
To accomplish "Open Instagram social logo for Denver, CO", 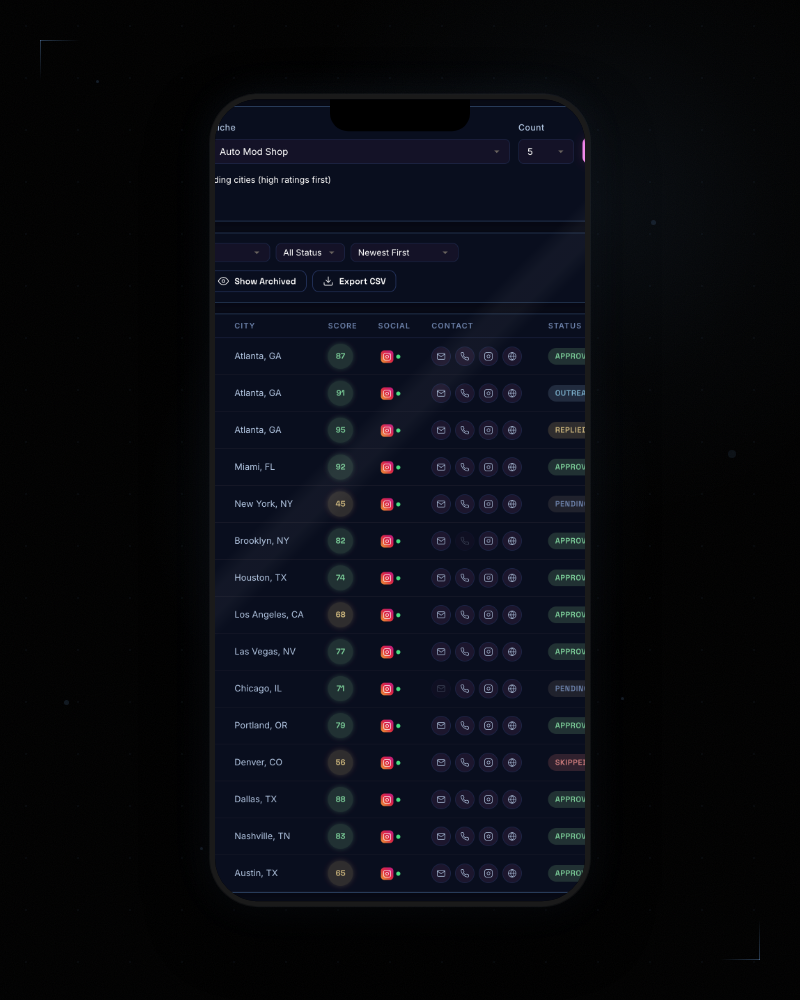I will (x=387, y=763).
